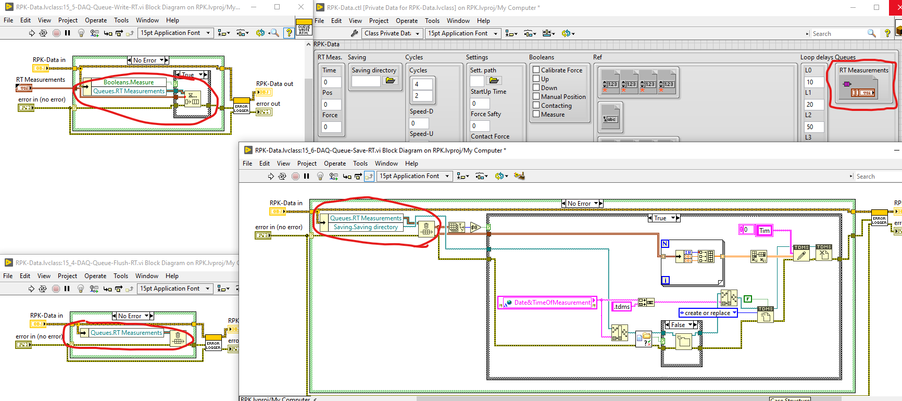The image size is (902, 401).
Task: Click TDMS Close node in Queue-Save-RT diagram
Action: pyautogui.click(x=824, y=253)
